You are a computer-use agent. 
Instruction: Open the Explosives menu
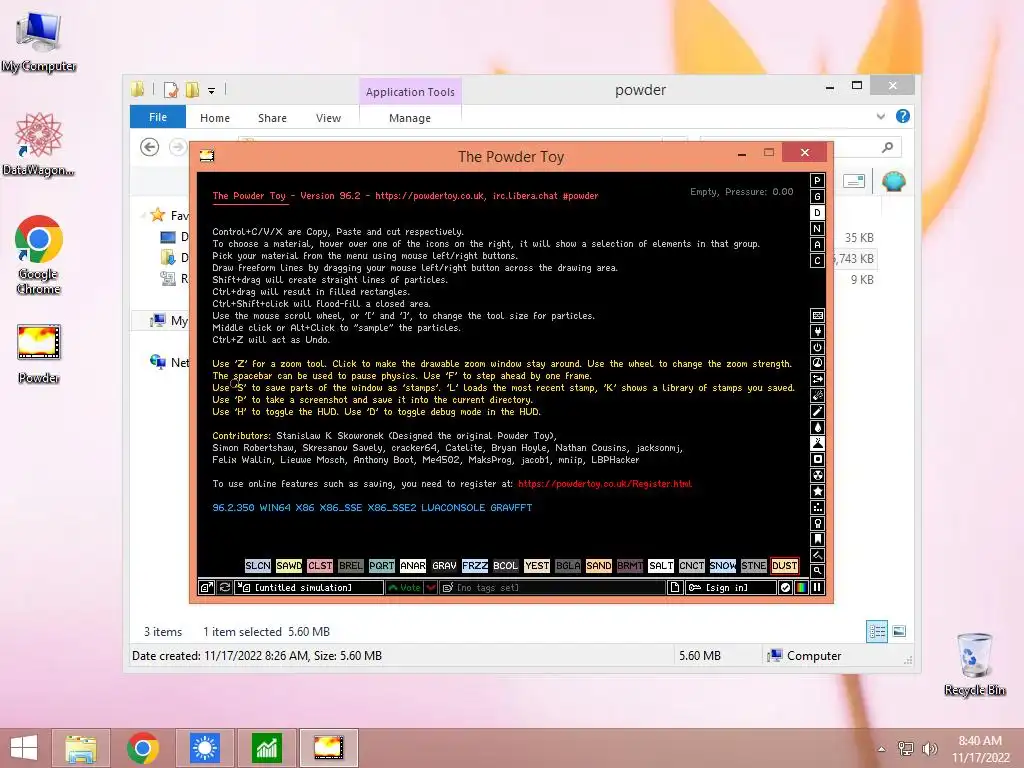pos(817,395)
